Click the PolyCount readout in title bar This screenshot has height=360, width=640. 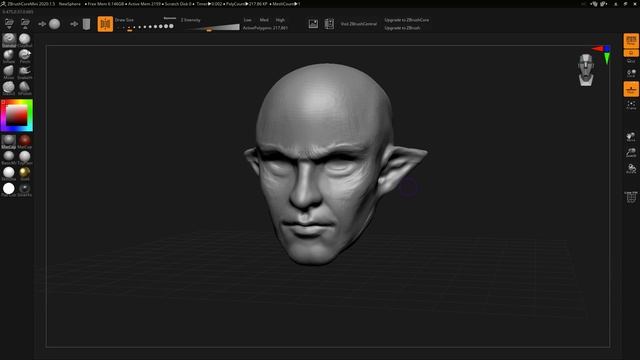click(246, 4)
